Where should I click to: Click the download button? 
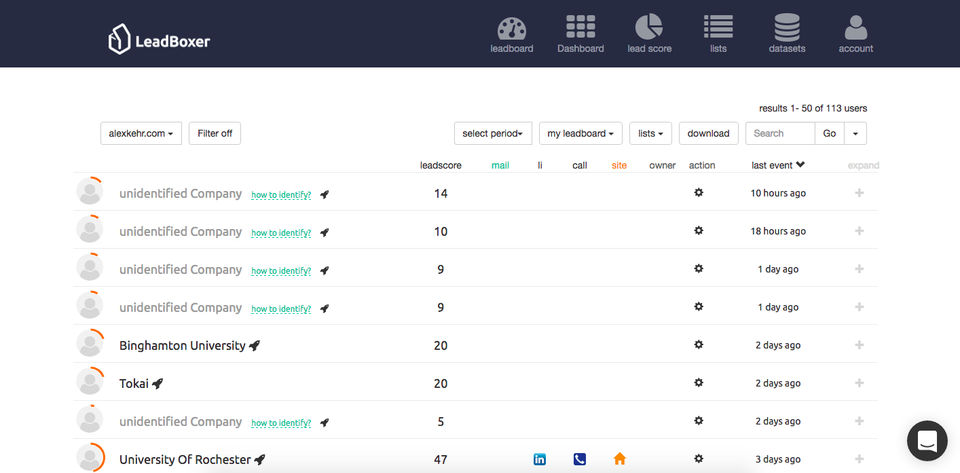tap(708, 133)
